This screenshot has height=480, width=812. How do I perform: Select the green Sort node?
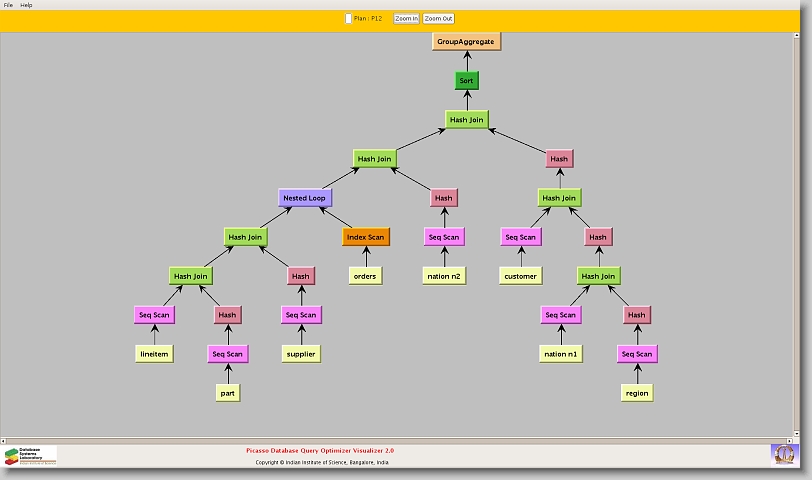point(466,80)
